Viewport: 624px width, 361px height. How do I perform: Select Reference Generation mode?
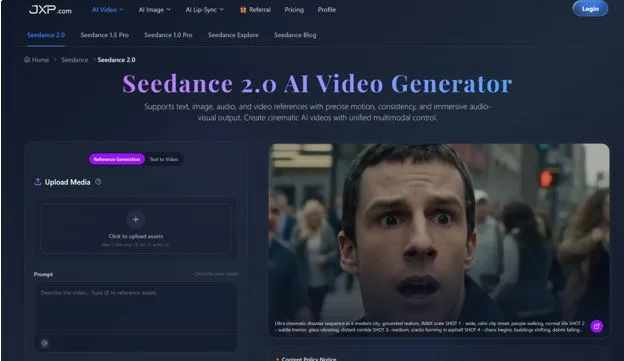[x=117, y=159]
